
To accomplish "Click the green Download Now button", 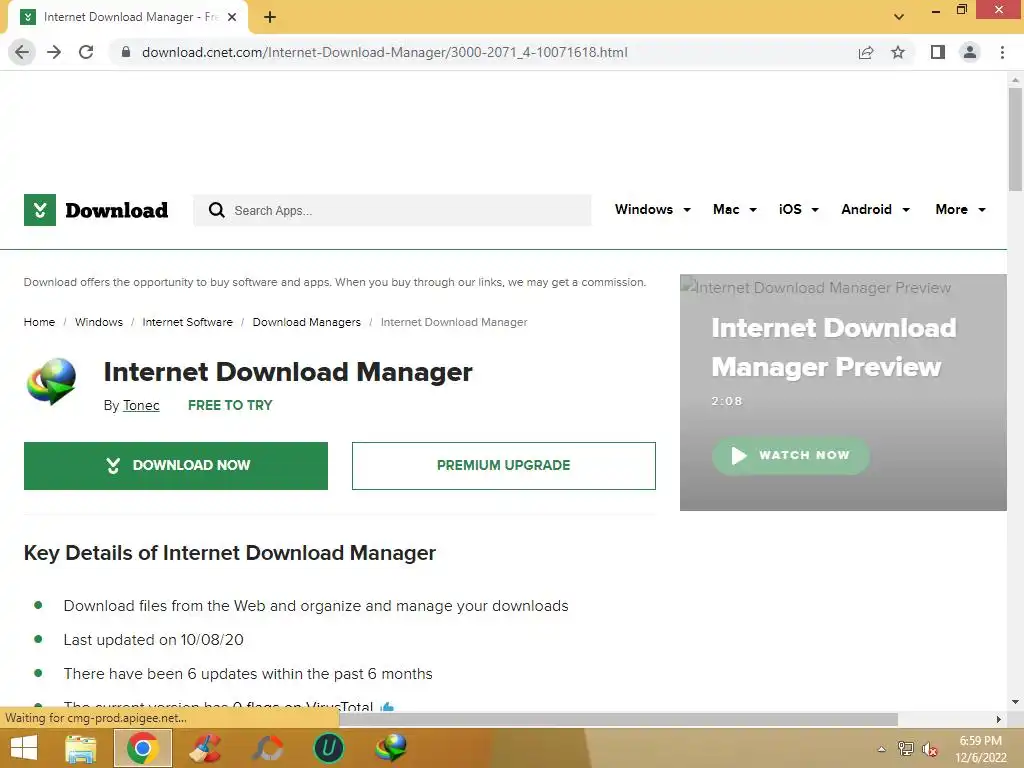I will (x=176, y=466).
